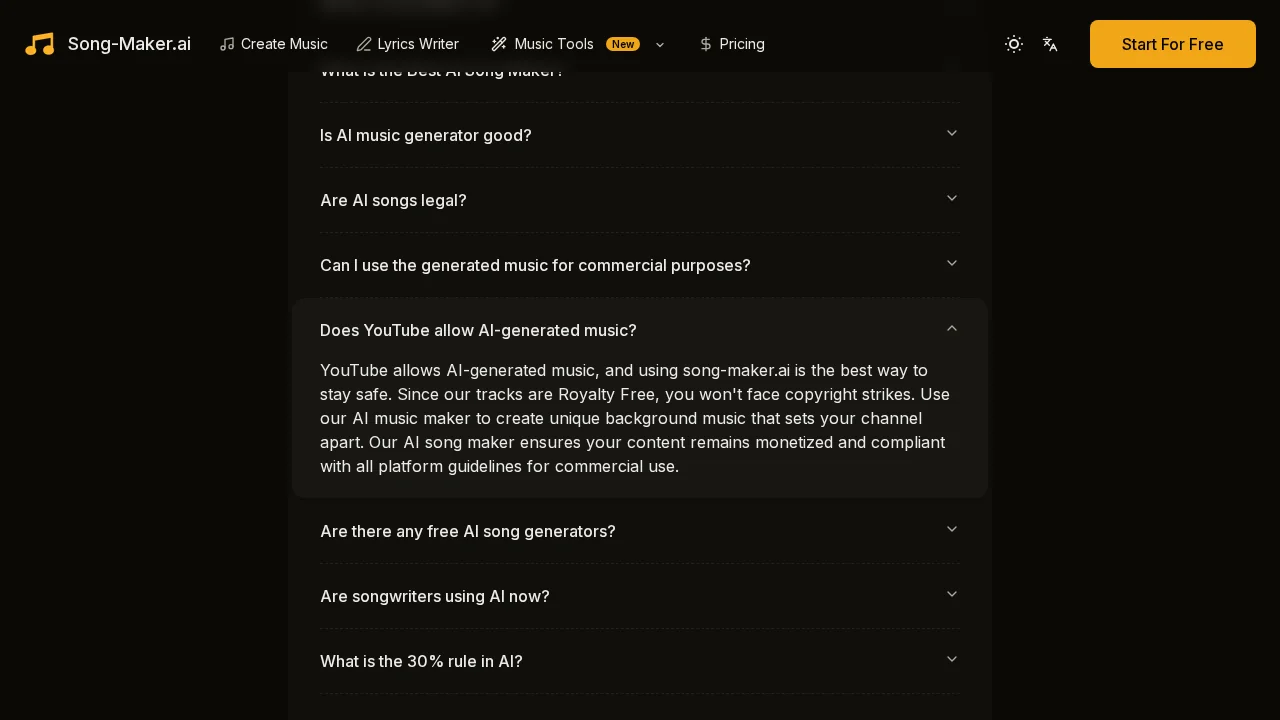
Task: Expand the 30% rule in AI question
Action: coord(952,659)
